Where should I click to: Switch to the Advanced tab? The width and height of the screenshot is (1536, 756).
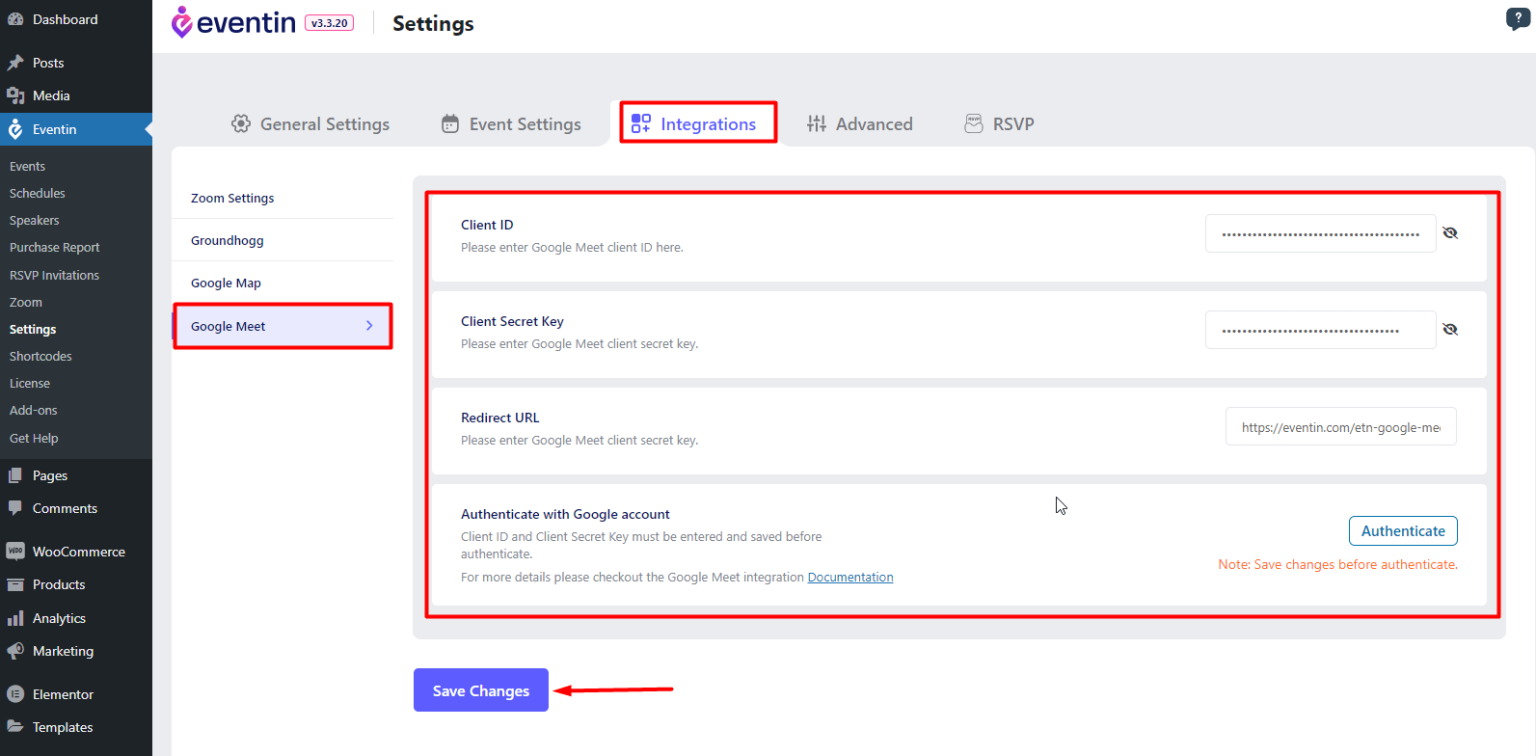pyautogui.click(x=860, y=123)
